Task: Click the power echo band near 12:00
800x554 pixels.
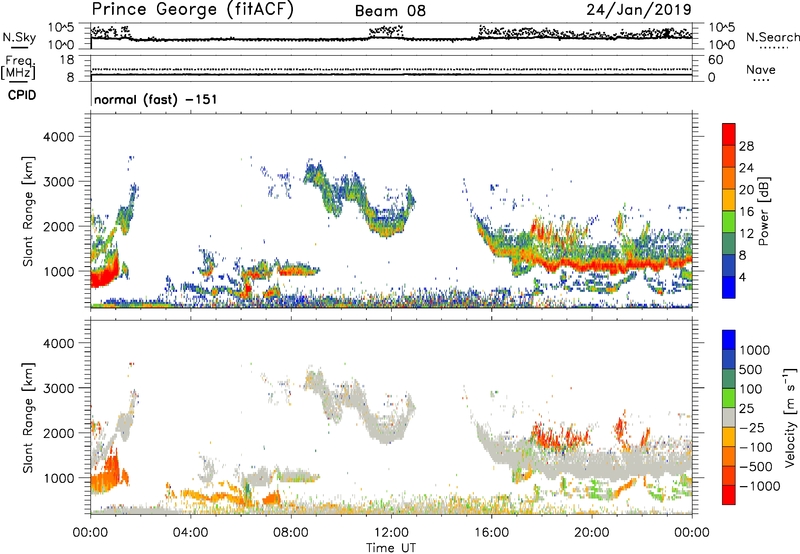Action: coord(388,225)
